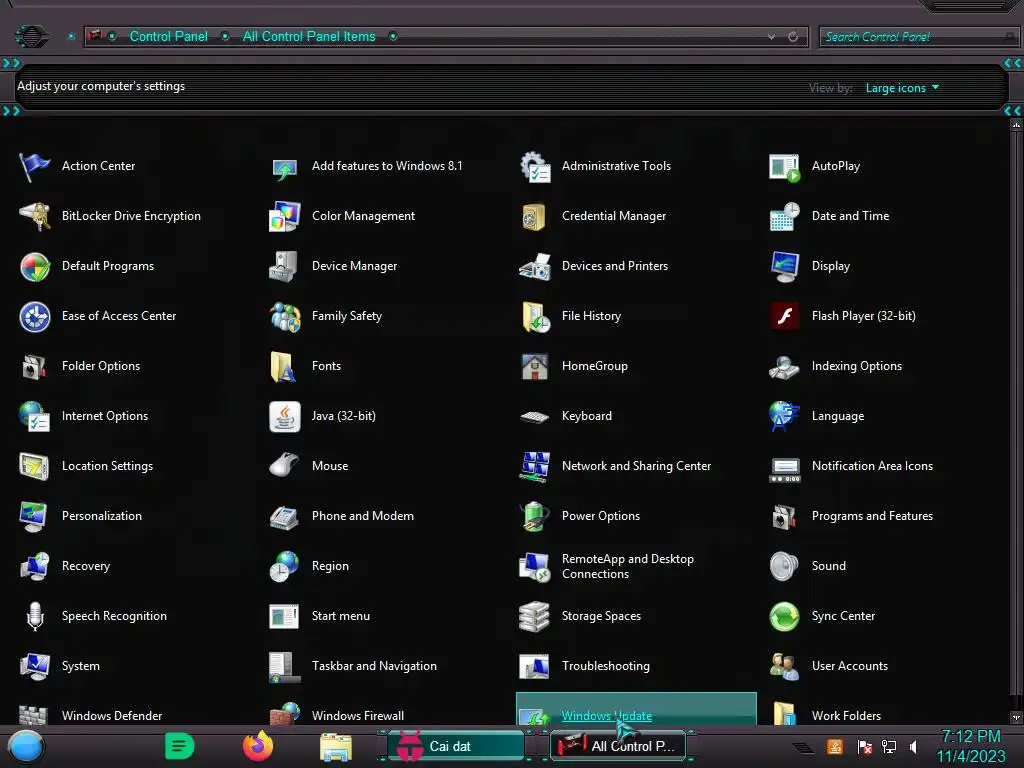The image size is (1024, 768).
Task: Click the Region globe clock icon
Action: [285, 566]
